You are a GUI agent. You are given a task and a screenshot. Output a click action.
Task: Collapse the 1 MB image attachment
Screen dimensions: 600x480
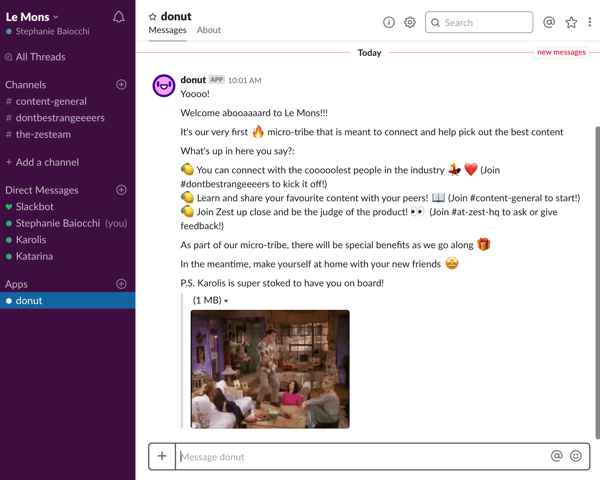pos(226,301)
